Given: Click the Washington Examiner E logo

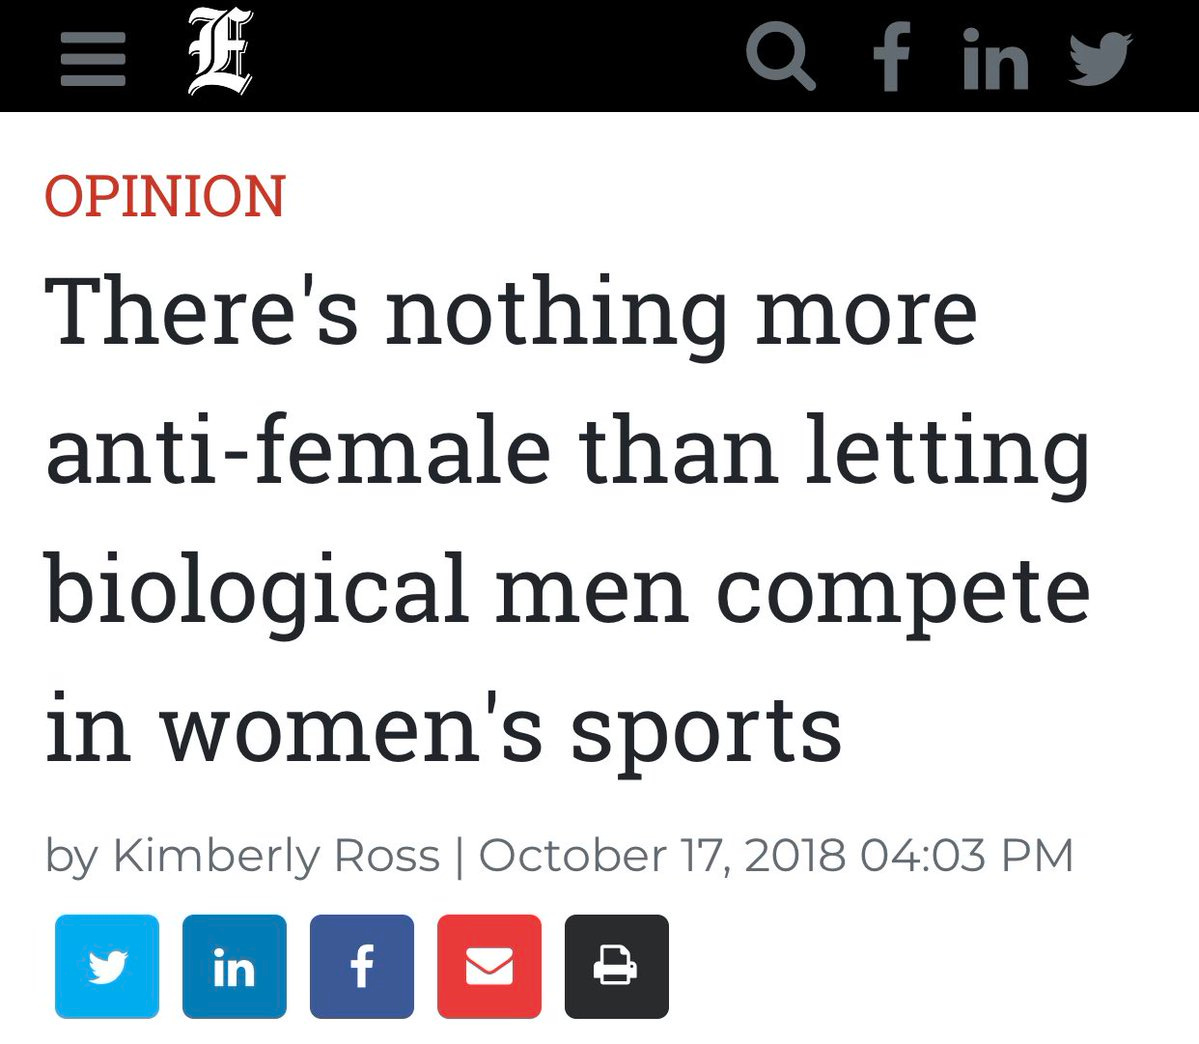Looking at the screenshot, I should (x=220, y=51).
